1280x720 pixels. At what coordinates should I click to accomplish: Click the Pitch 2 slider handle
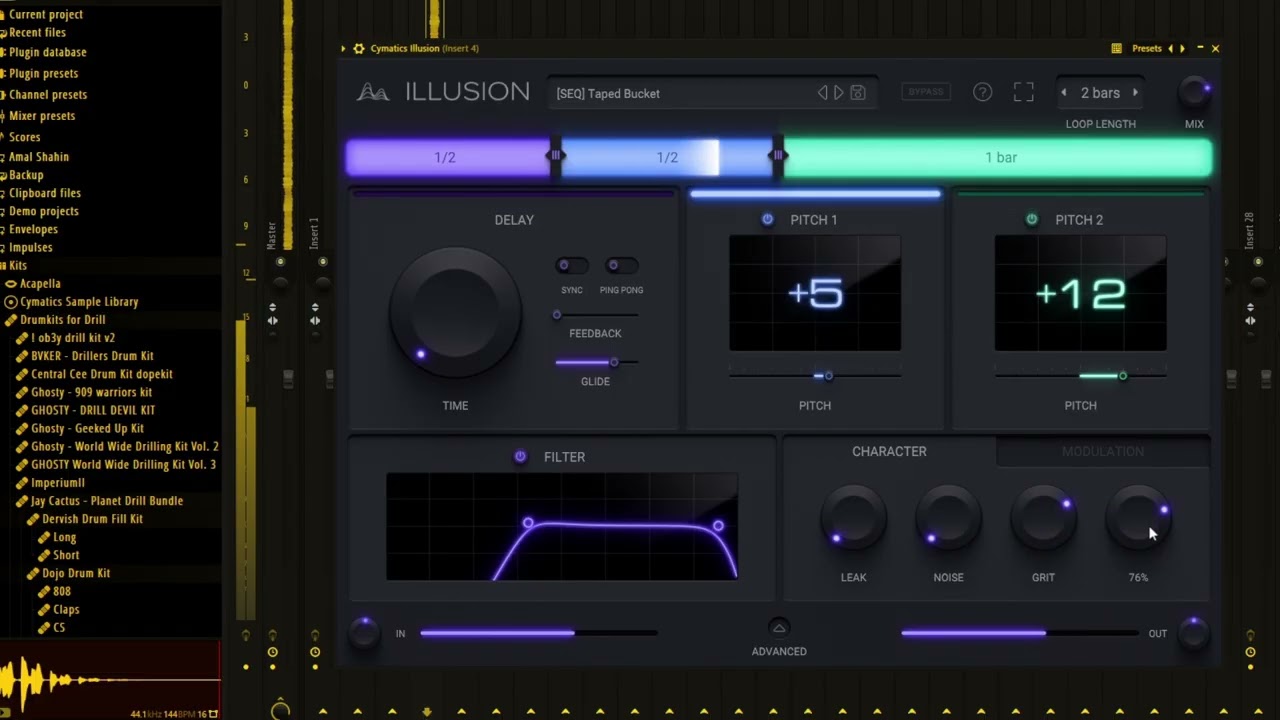(x=1123, y=376)
